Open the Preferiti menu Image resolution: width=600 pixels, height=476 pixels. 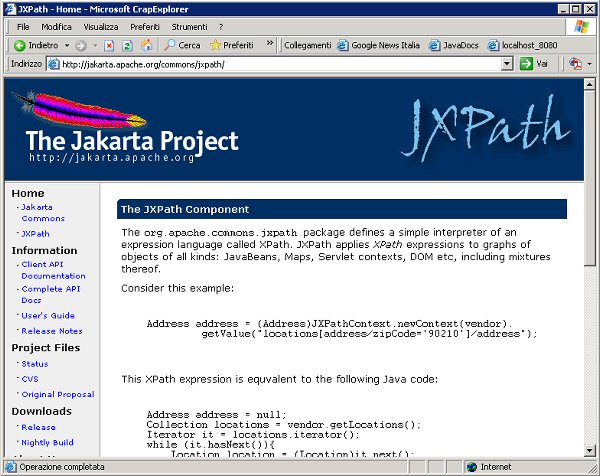(x=145, y=27)
